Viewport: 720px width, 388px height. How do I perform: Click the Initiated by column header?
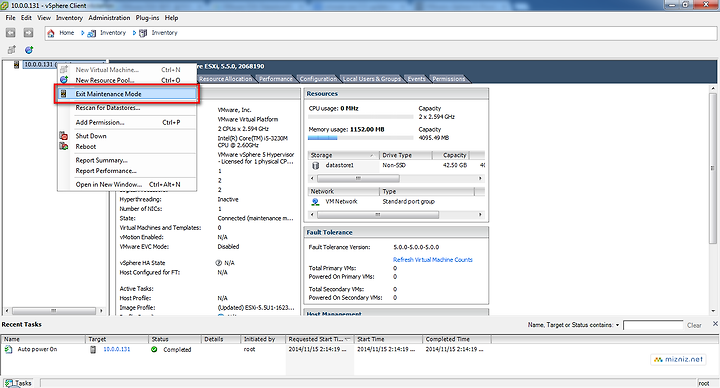point(263,339)
